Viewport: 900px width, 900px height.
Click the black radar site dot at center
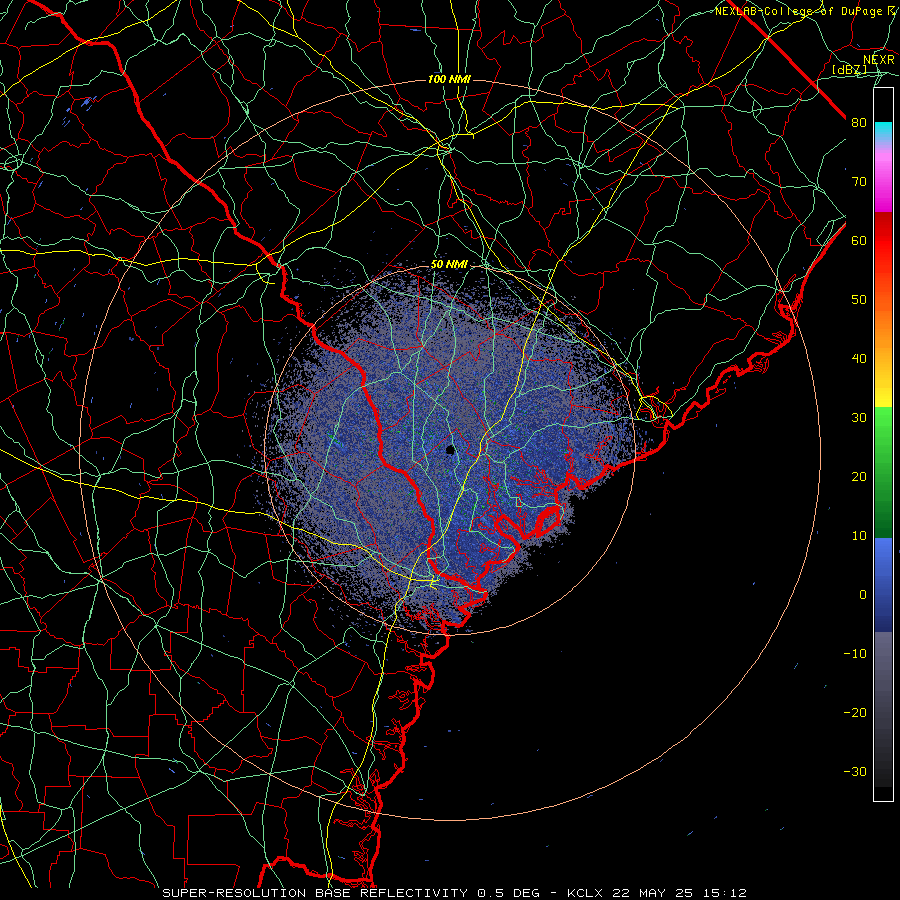450,450
